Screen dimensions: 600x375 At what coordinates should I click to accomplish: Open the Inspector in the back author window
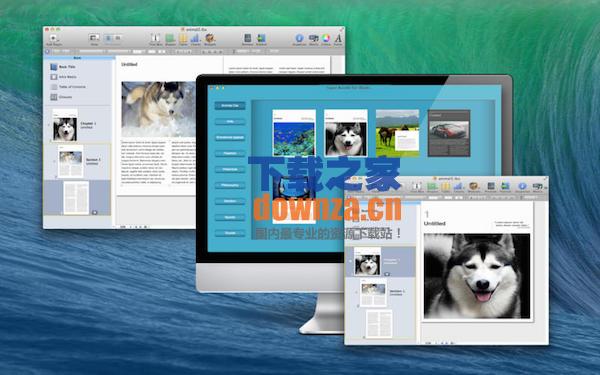299,38
